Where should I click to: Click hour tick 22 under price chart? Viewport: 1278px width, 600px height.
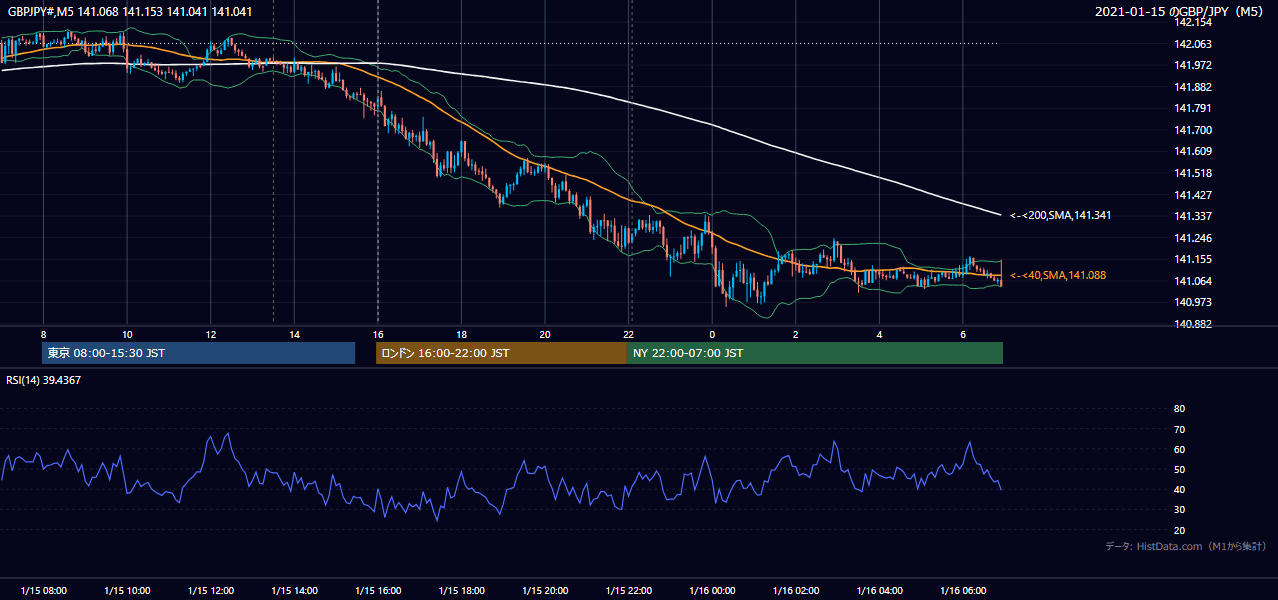[x=628, y=334]
